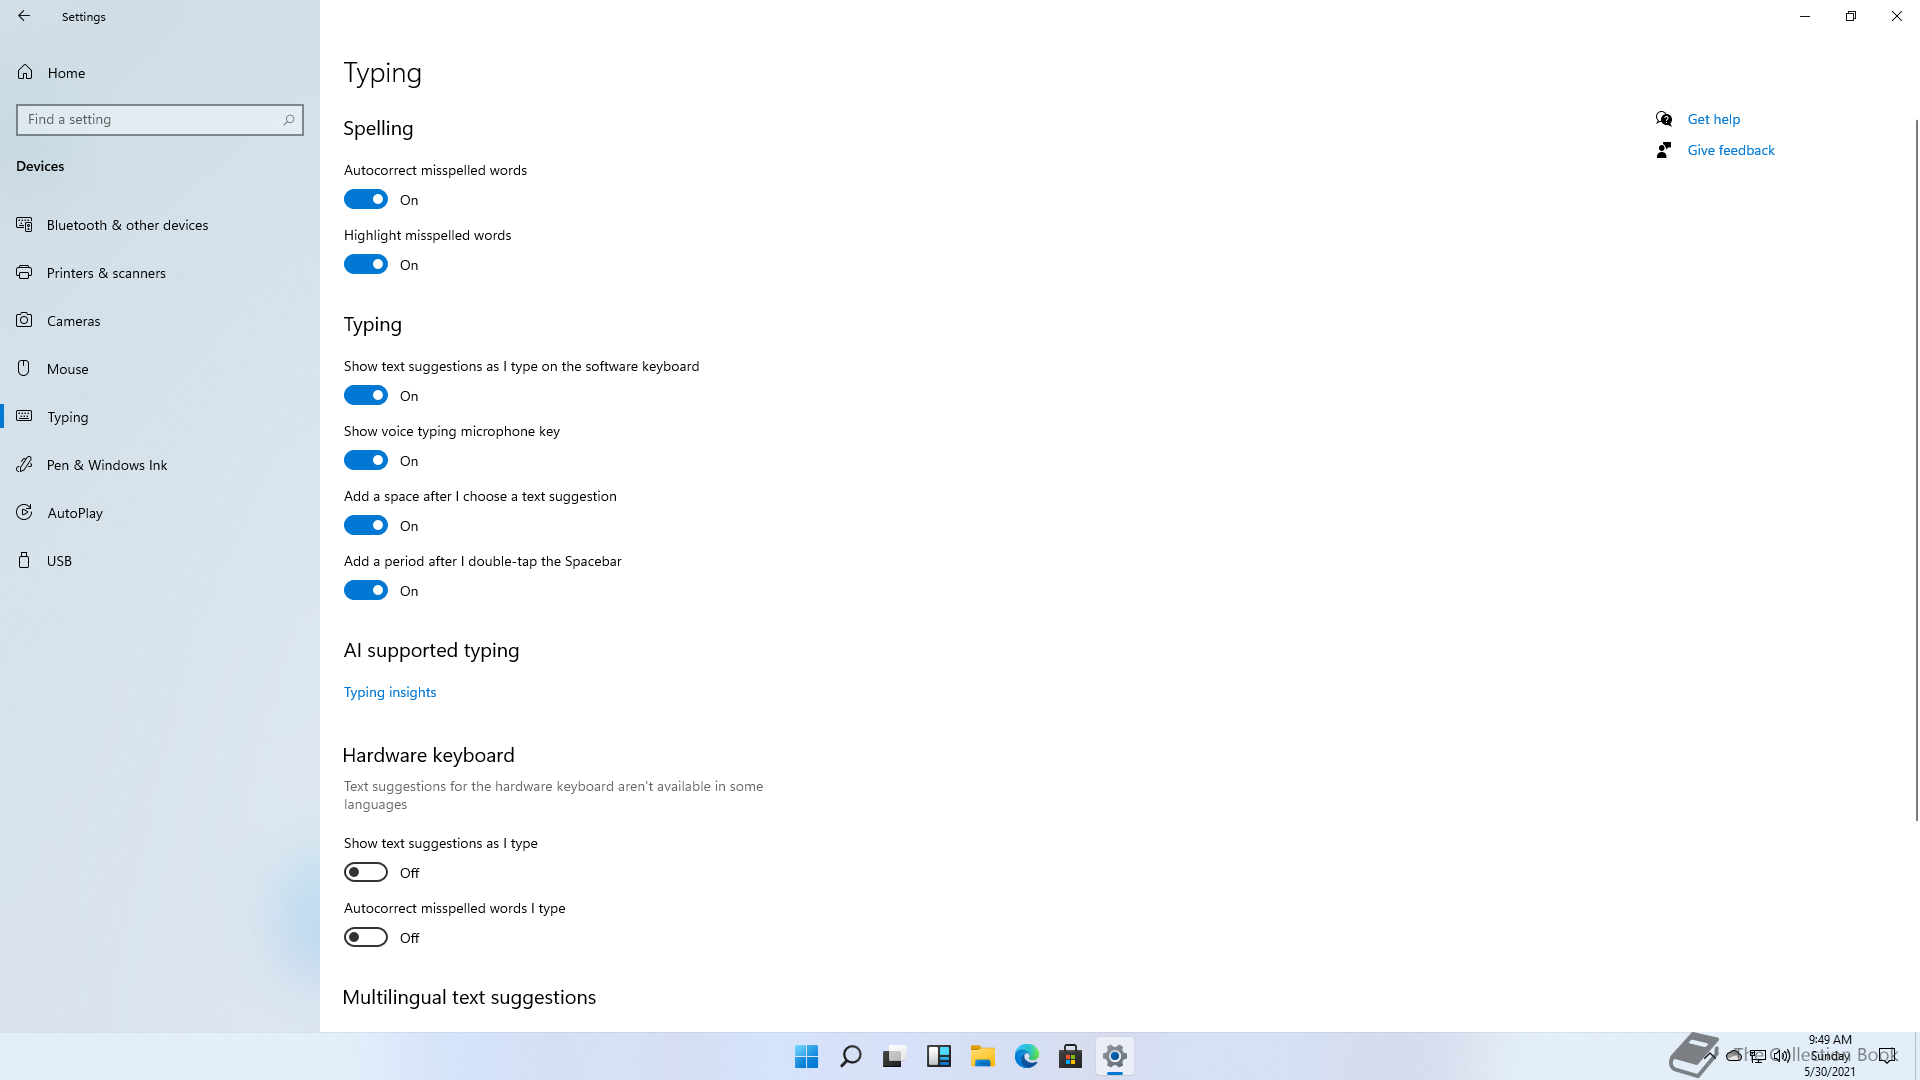Image resolution: width=1920 pixels, height=1080 pixels.
Task: Open Bluetooth & other devices
Action: (160, 224)
